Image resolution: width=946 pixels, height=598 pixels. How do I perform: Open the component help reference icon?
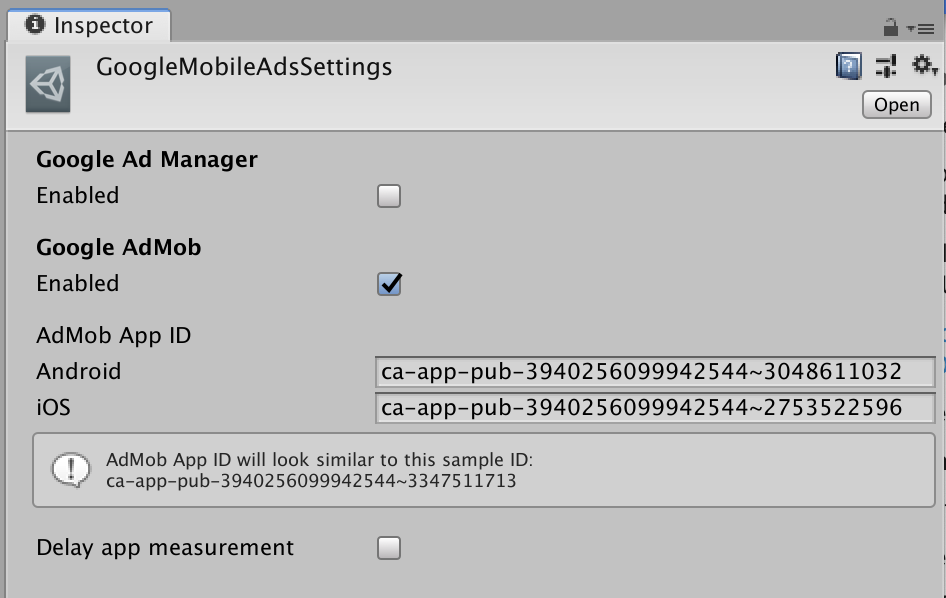(x=848, y=67)
